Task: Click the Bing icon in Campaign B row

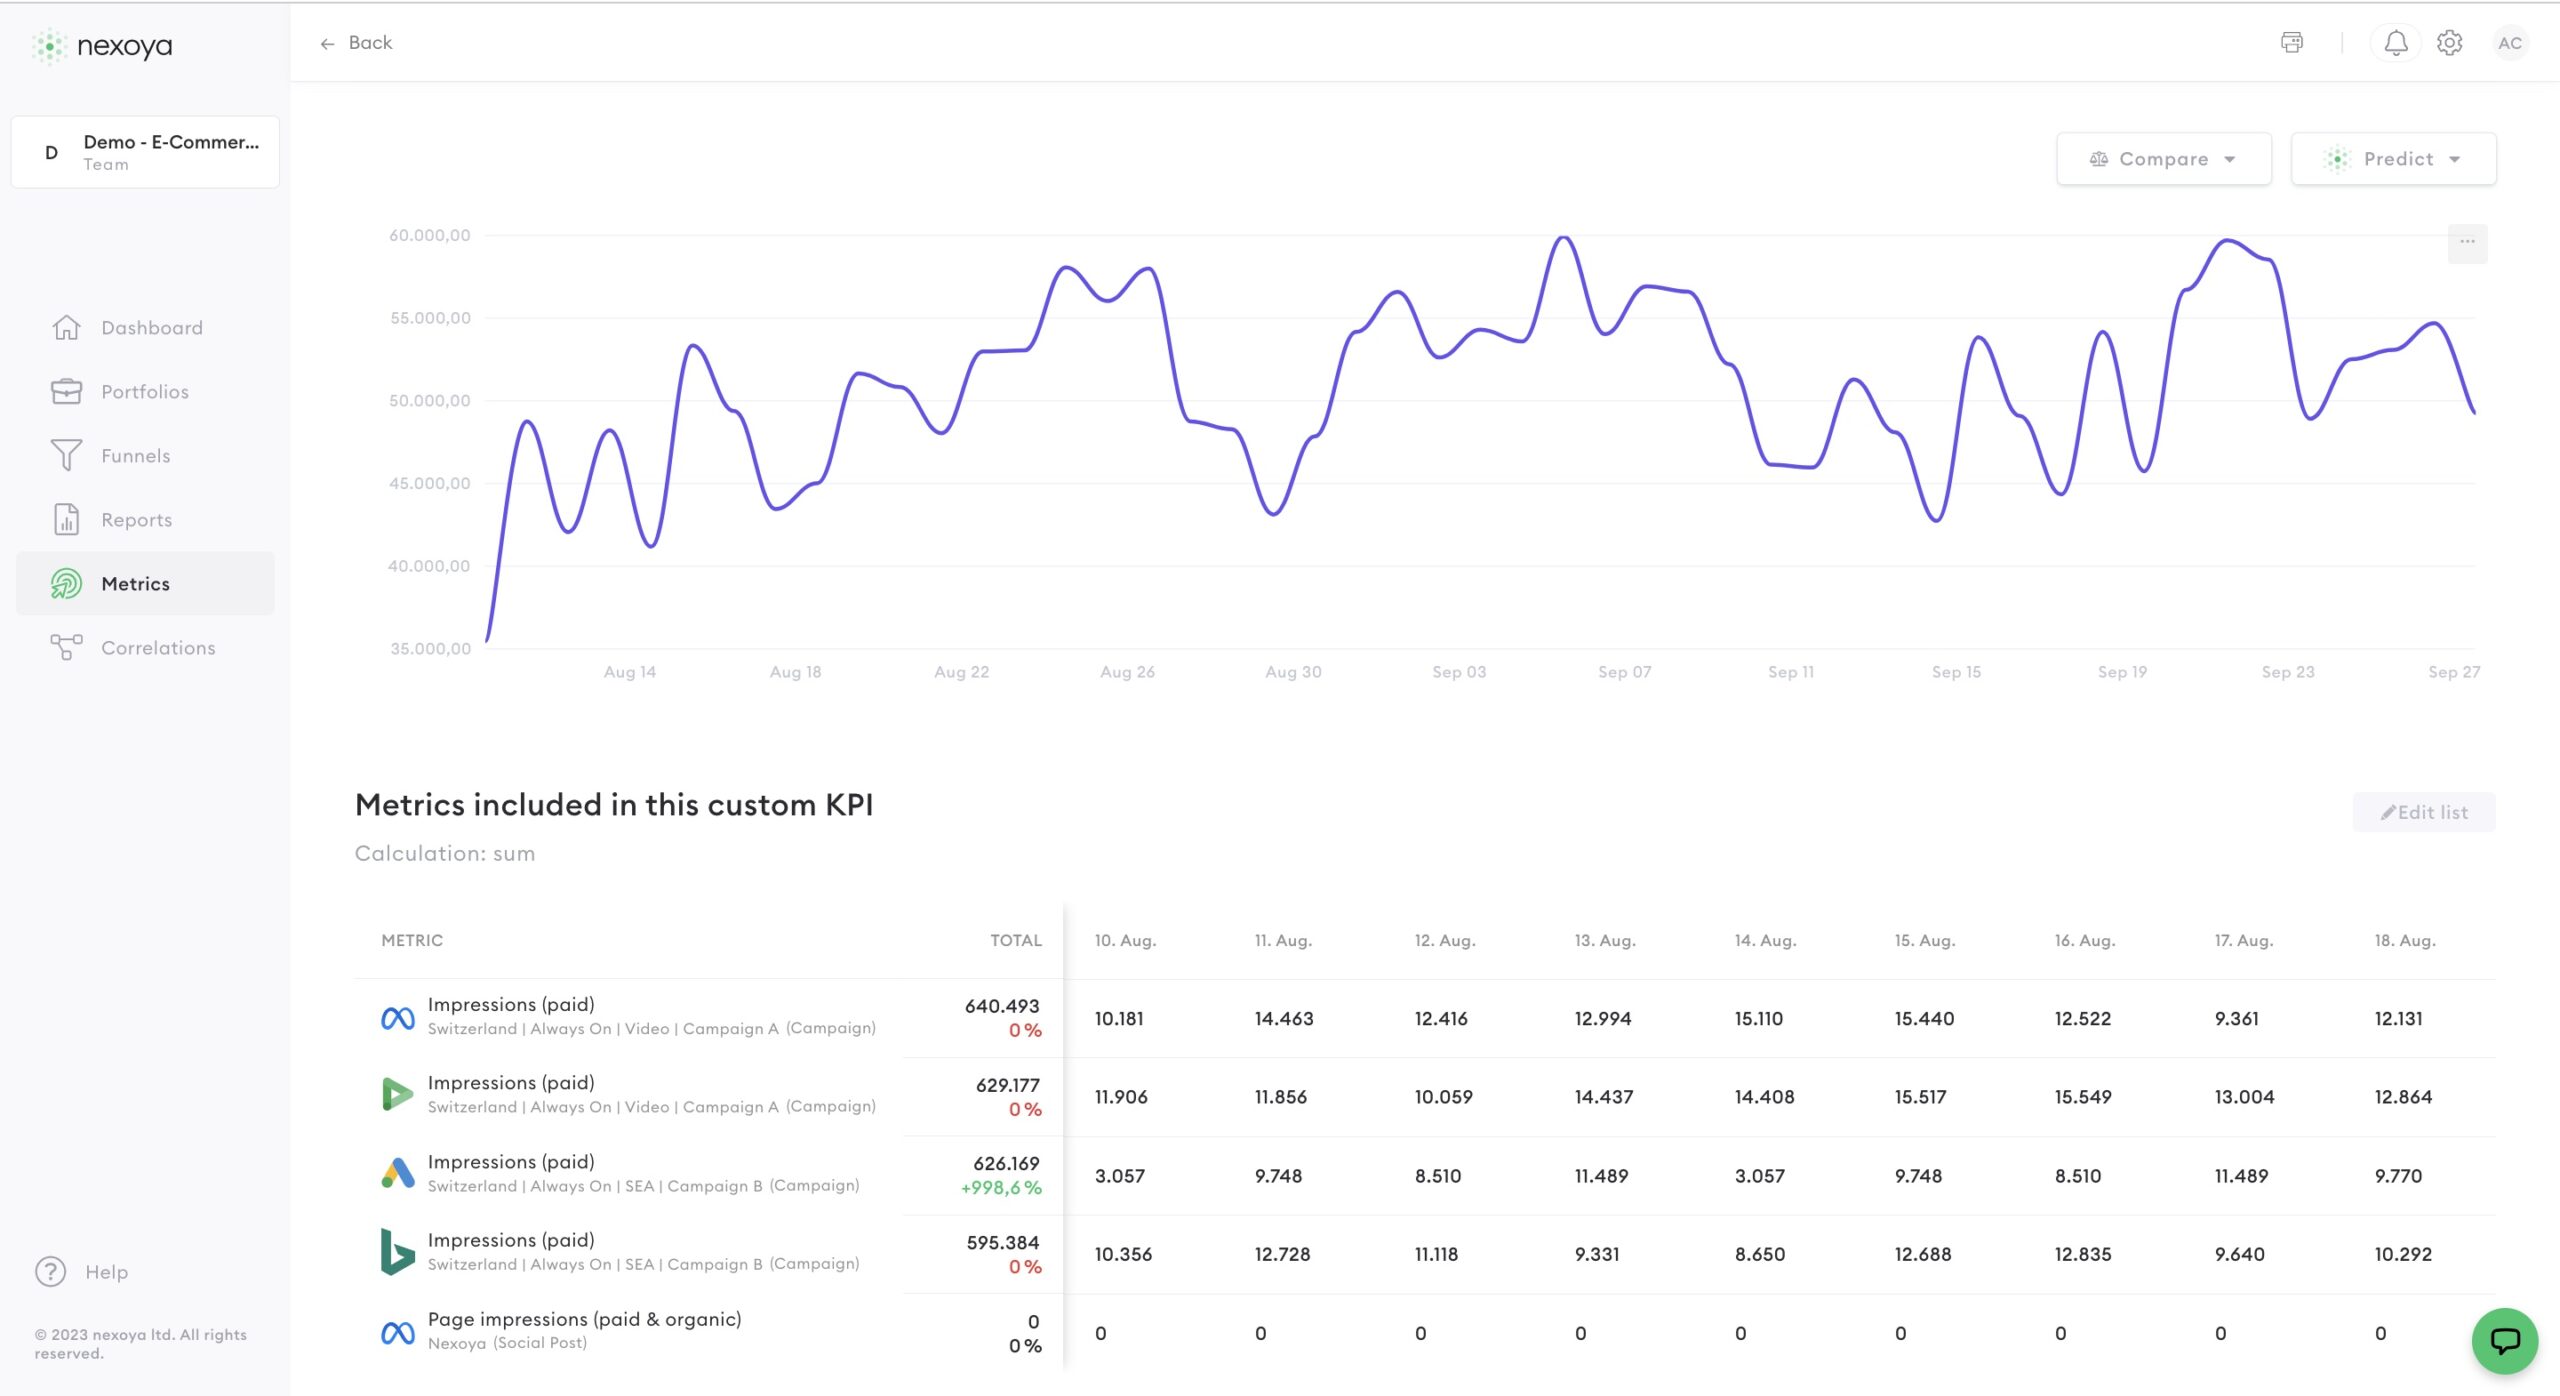Action: pos(398,1252)
